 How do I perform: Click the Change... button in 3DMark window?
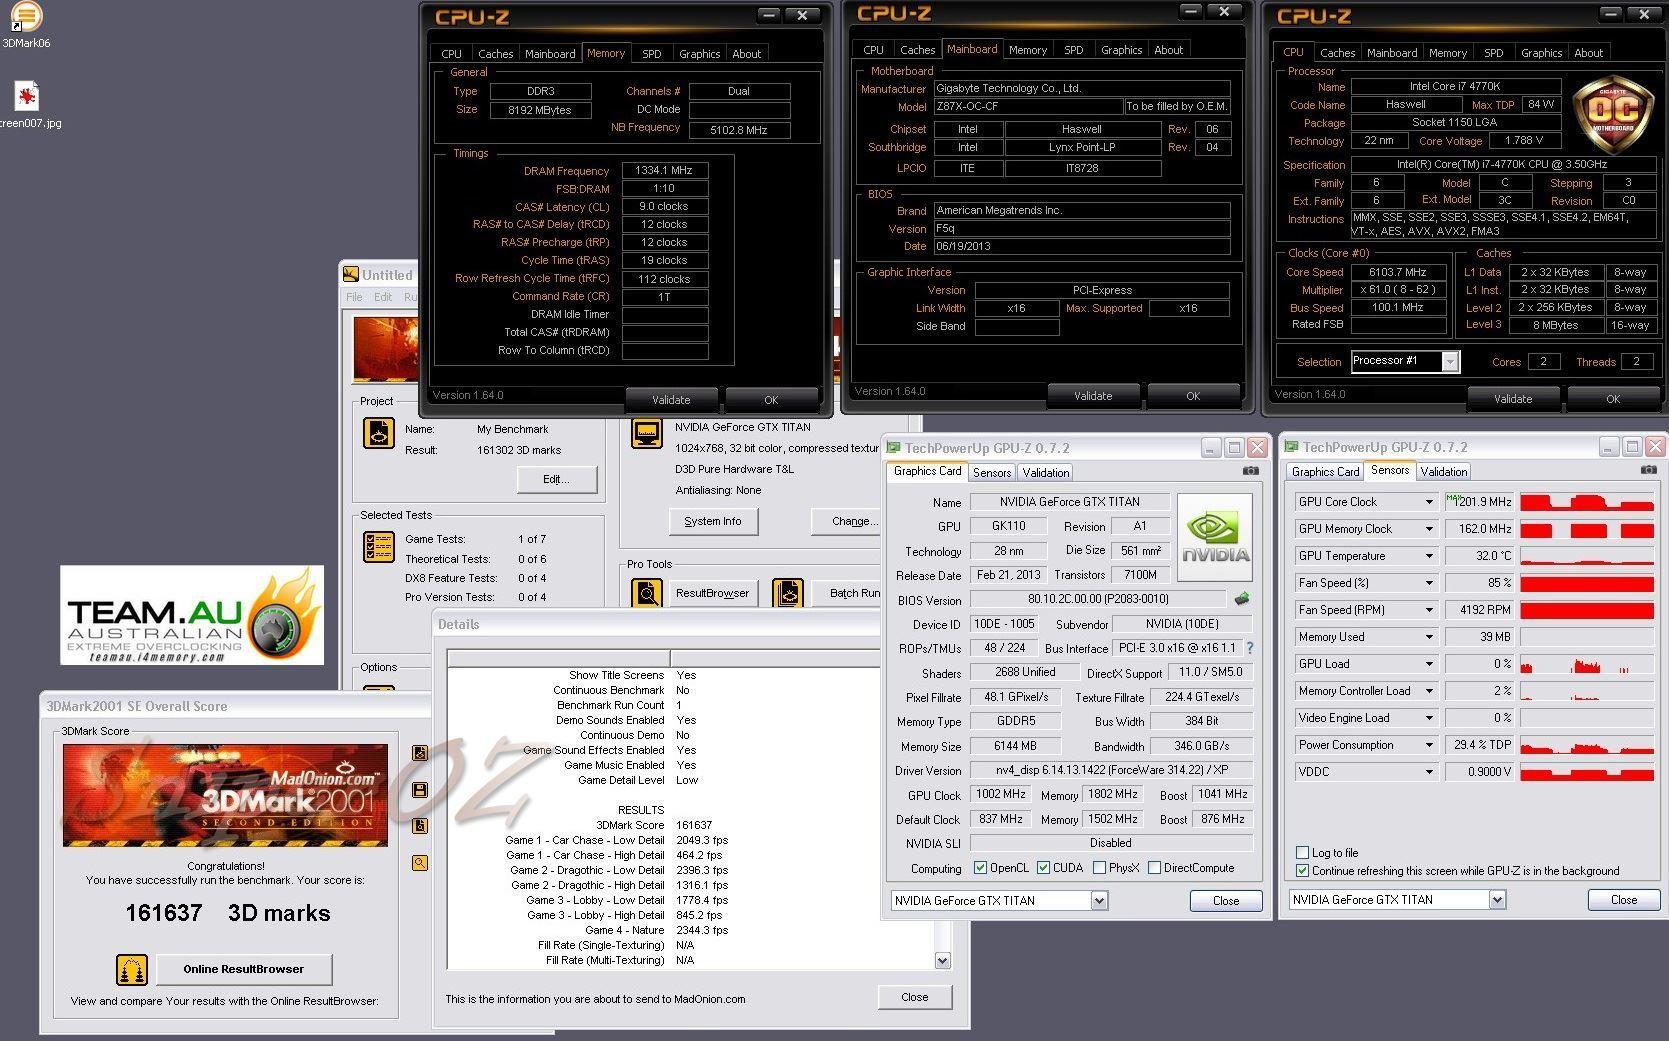point(845,521)
